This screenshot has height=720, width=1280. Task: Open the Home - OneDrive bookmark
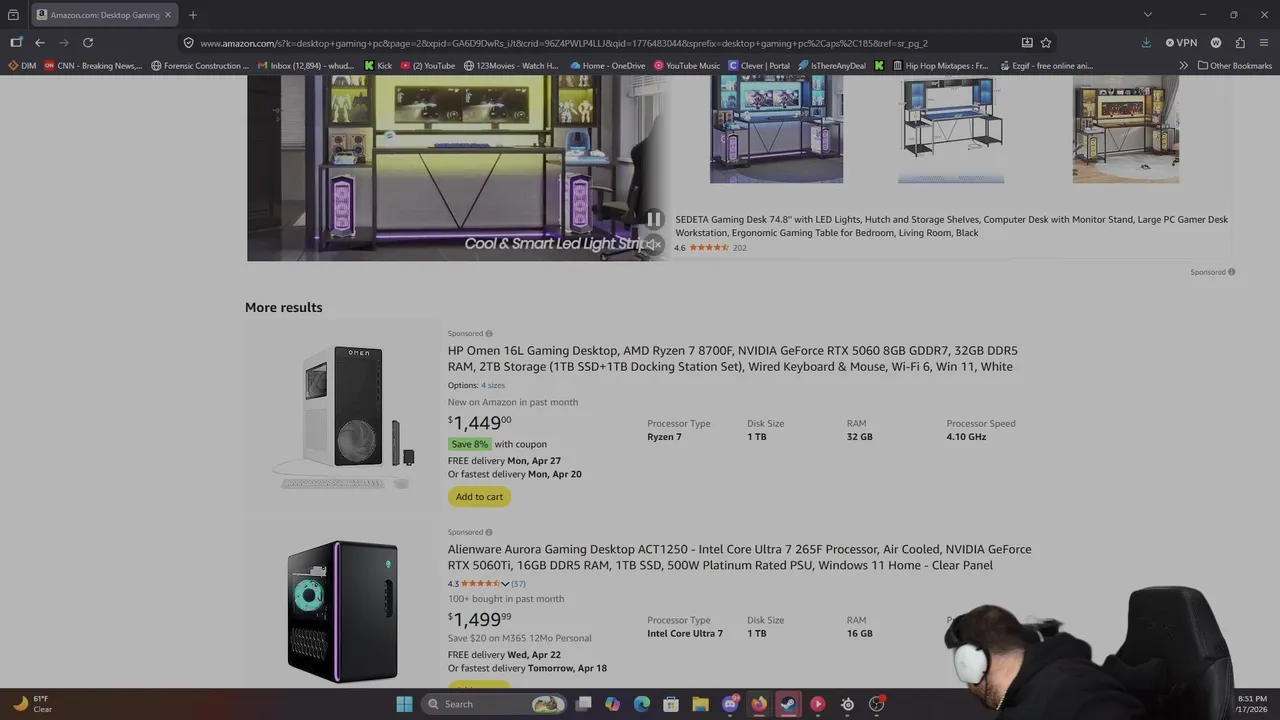click(608, 66)
